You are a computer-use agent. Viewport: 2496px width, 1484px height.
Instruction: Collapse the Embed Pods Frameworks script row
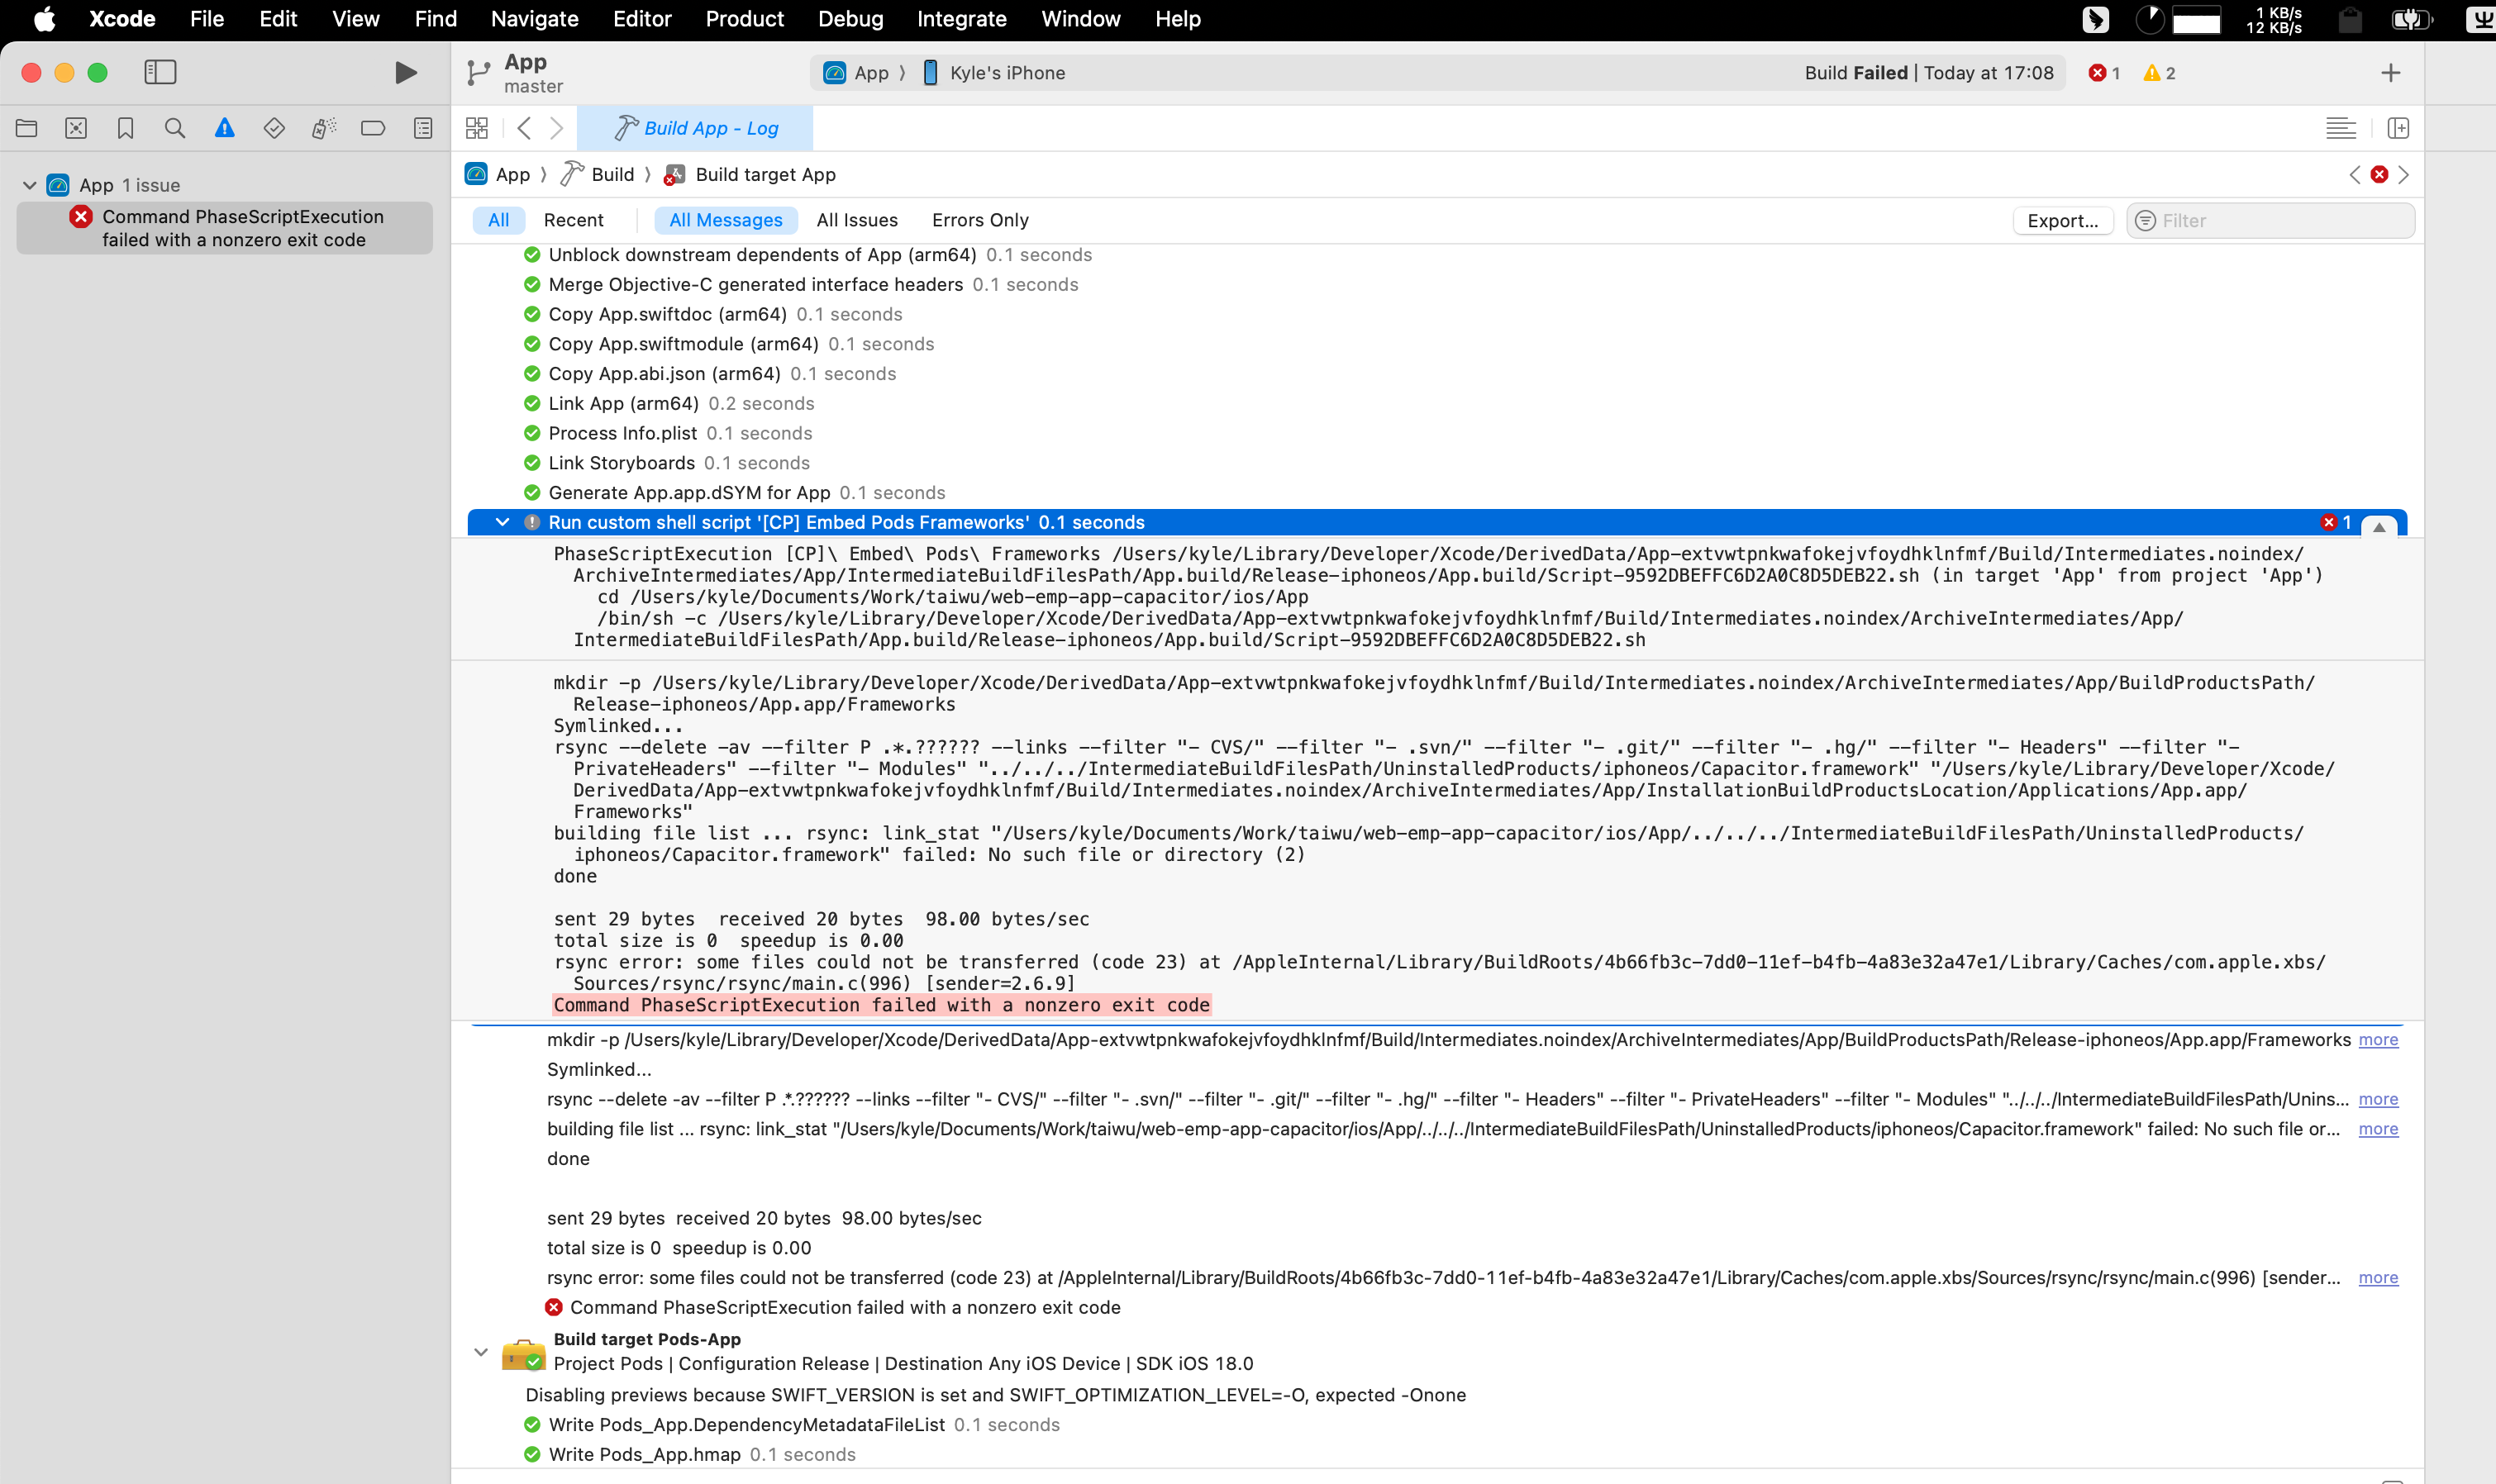point(502,522)
